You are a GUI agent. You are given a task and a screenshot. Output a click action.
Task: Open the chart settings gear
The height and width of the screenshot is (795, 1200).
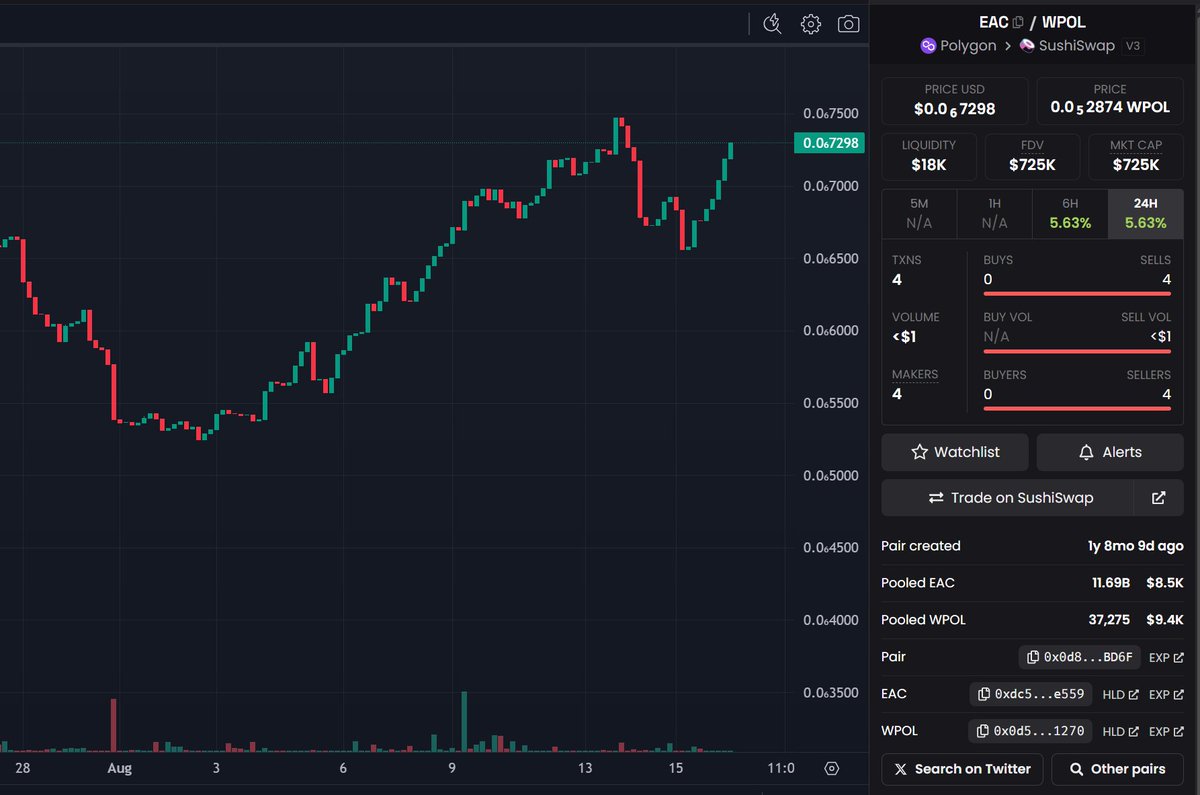[x=810, y=24]
